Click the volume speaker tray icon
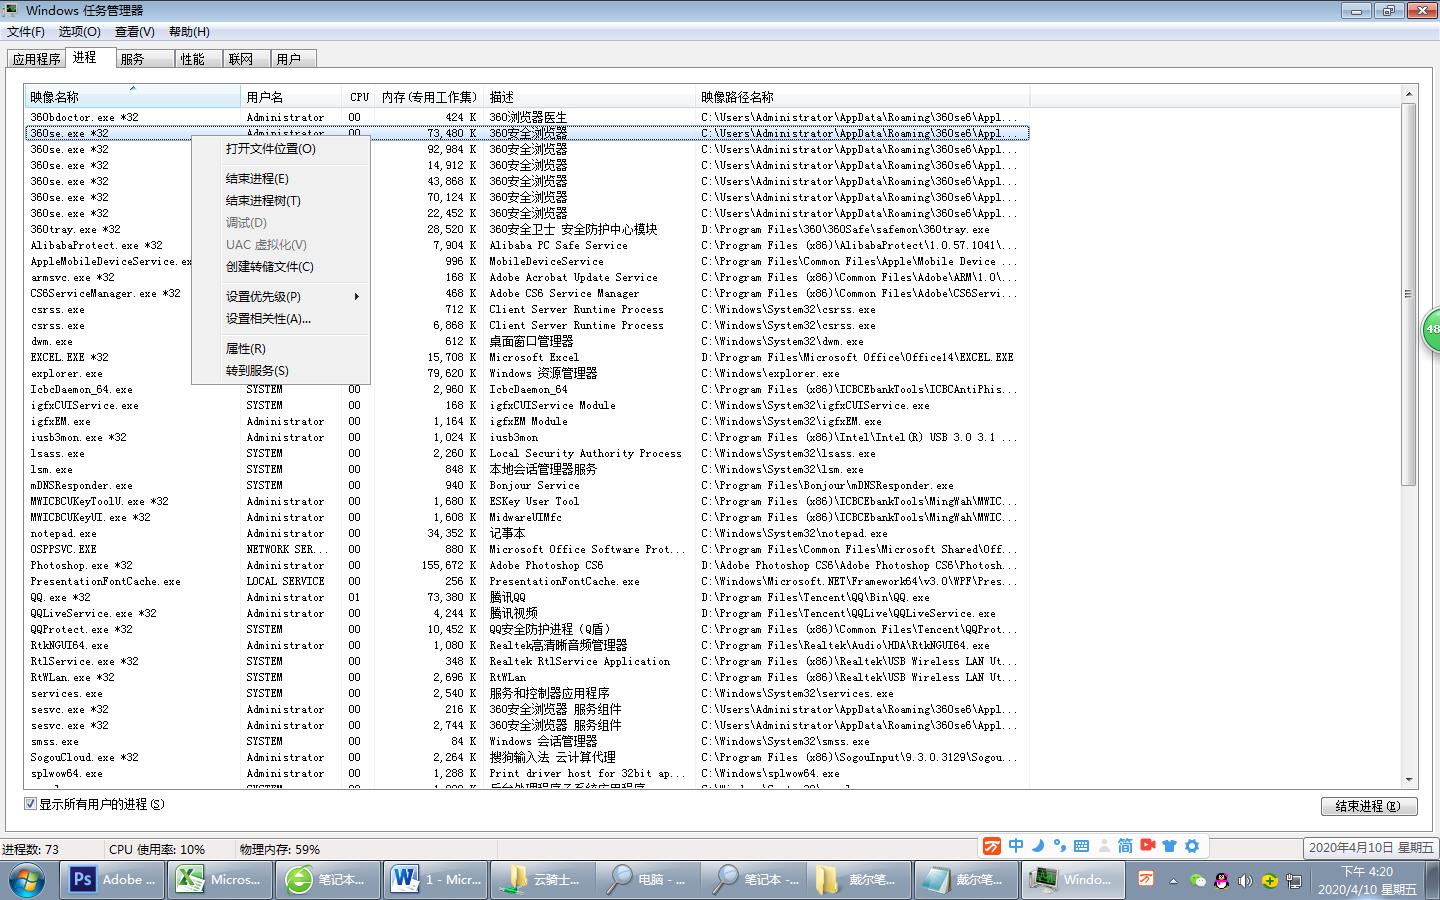The image size is (1440, 900). point(1245,881)
